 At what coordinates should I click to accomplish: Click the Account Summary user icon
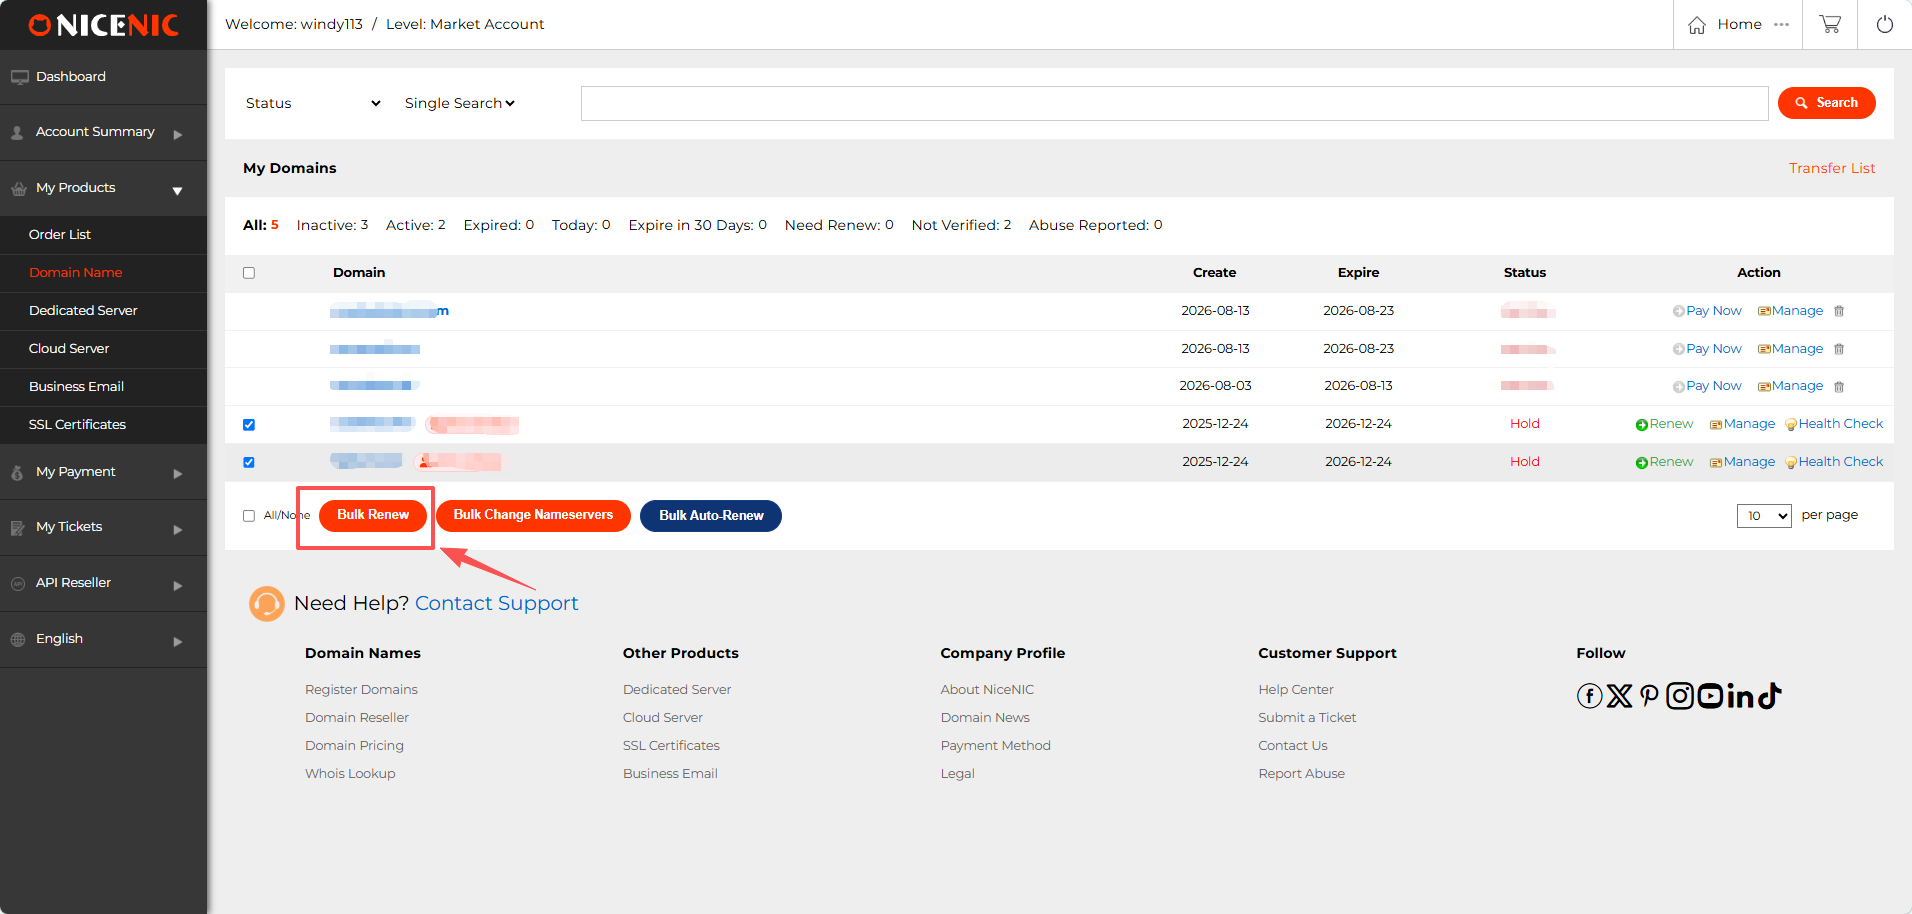pos(17,132)
